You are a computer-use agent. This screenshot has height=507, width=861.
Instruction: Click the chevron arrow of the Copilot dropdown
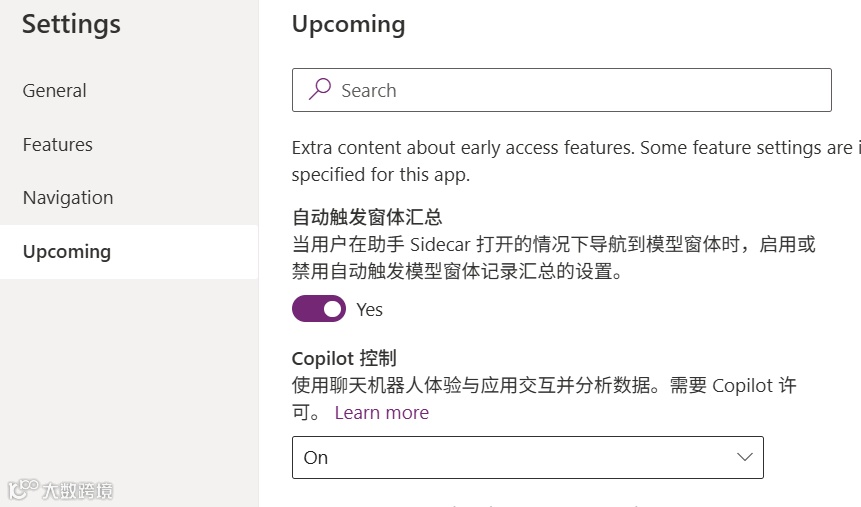click(744, 457)
